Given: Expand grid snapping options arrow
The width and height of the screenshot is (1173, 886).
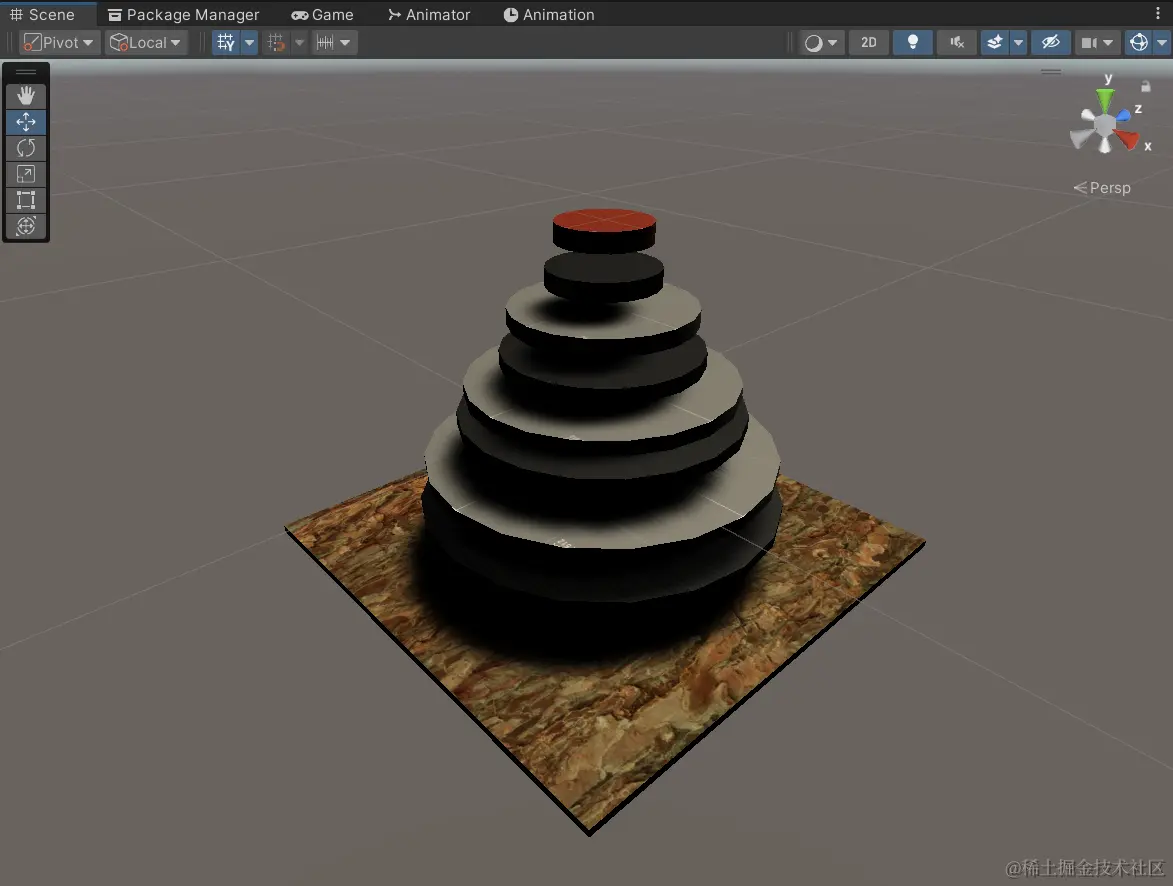Looking at the screenshot, I should pyautogui.click(x=299, y=43).
